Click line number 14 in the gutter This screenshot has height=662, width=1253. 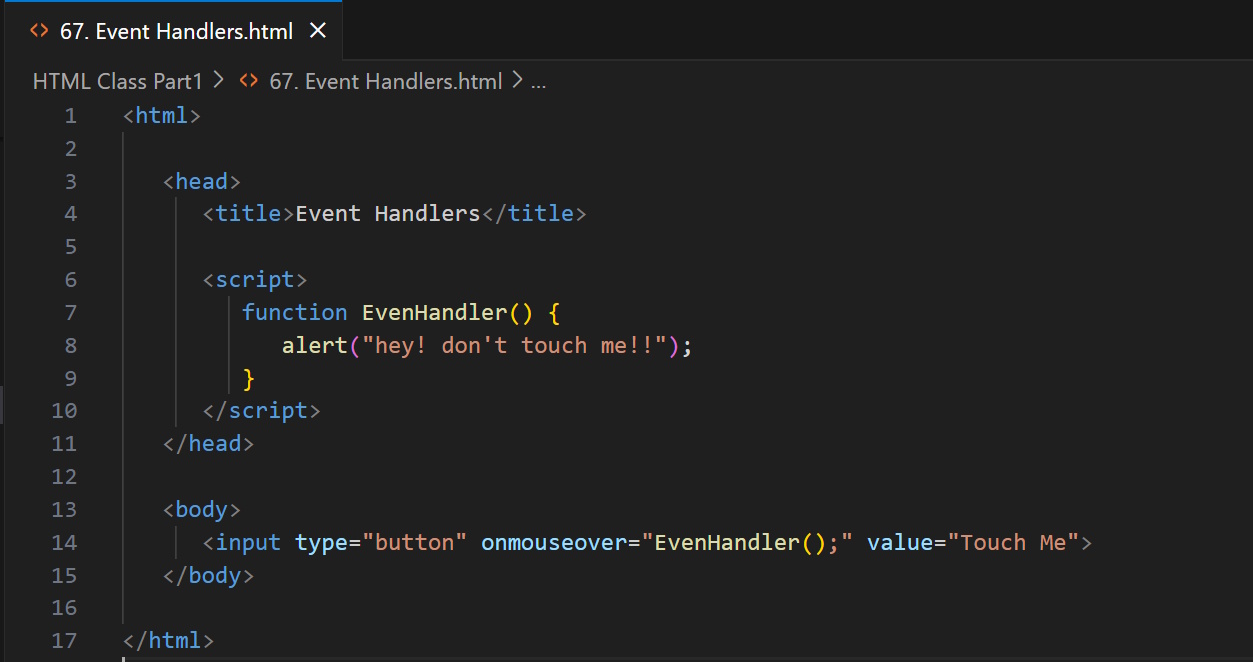click(64, 542)
